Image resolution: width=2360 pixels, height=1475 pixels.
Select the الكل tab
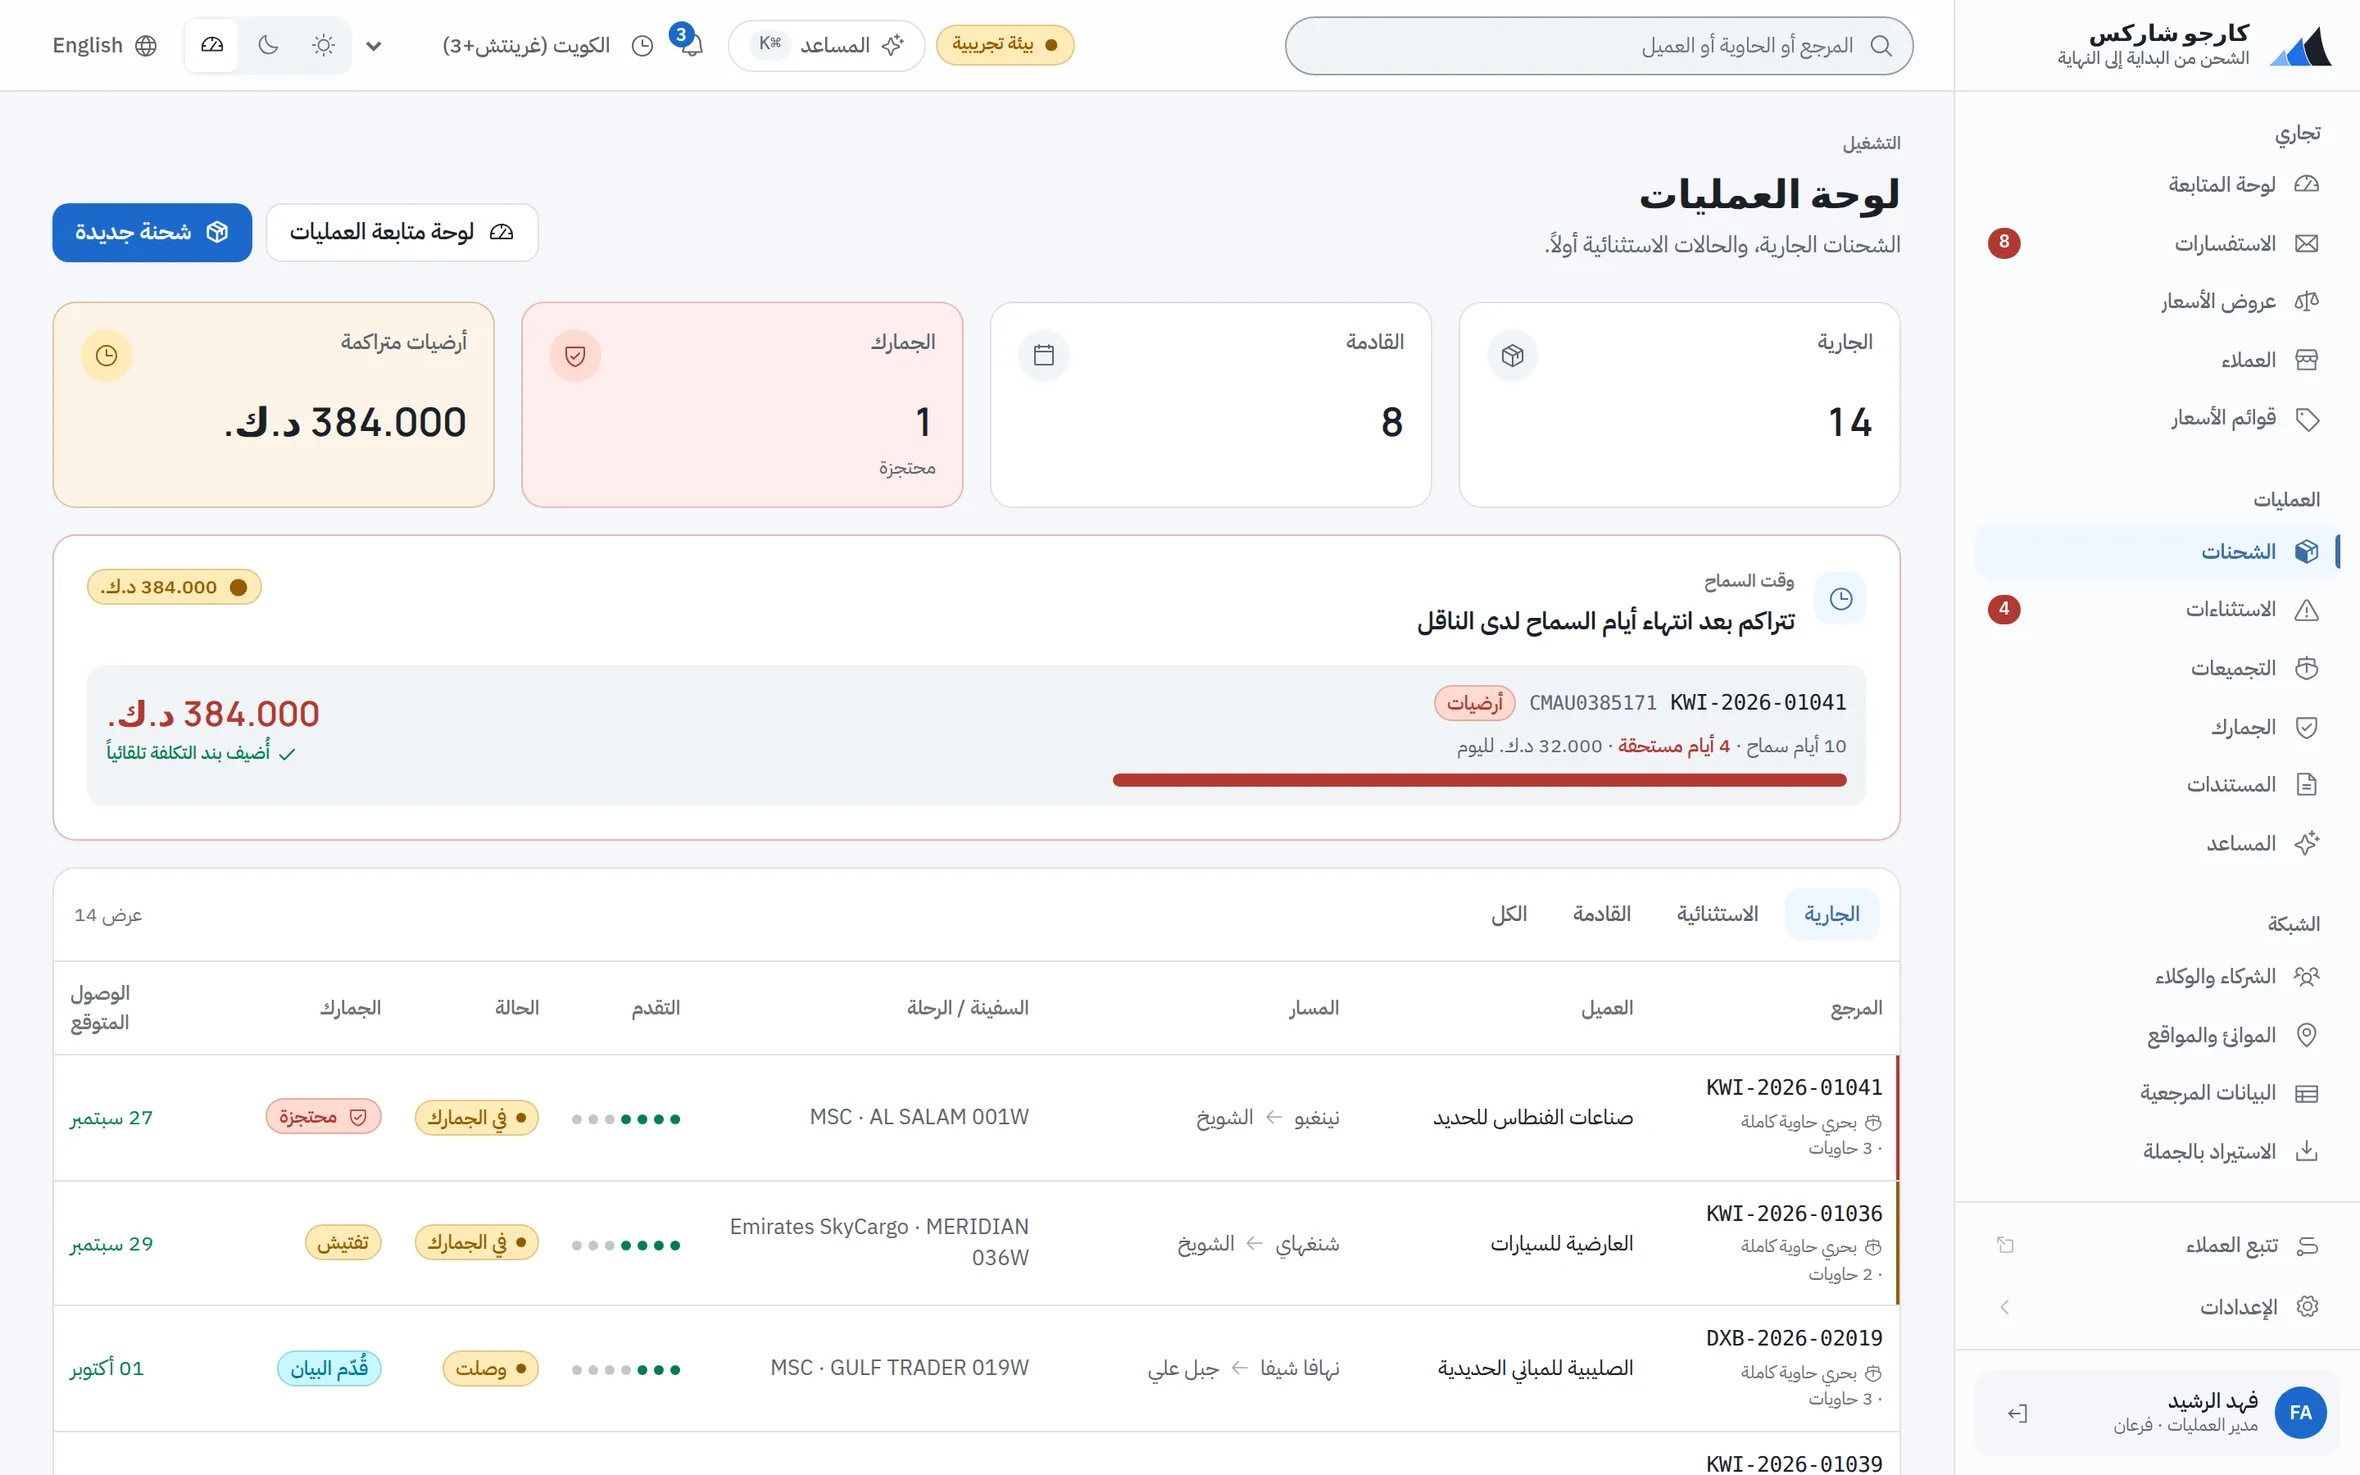[1509, 914]
